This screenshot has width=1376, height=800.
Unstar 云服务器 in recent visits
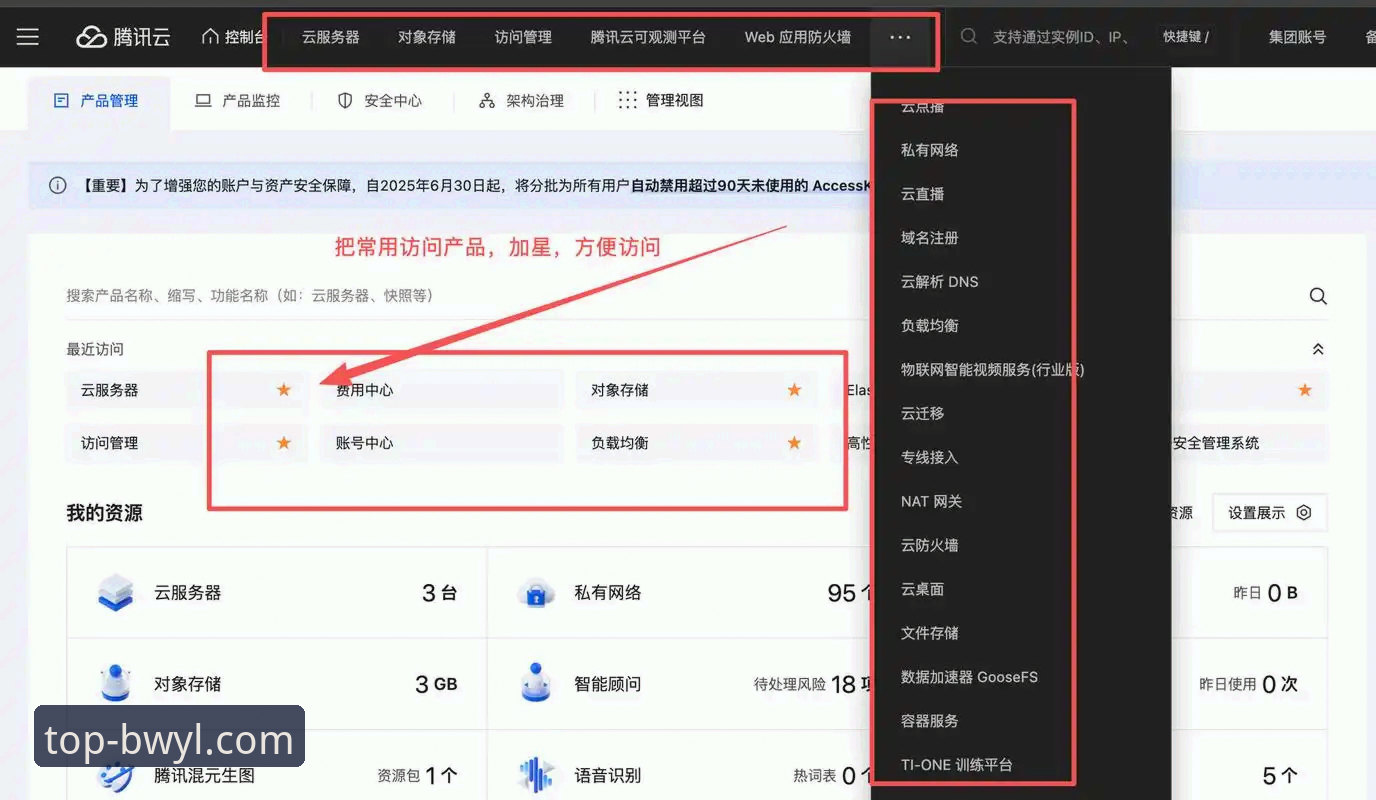click(284, 390)
